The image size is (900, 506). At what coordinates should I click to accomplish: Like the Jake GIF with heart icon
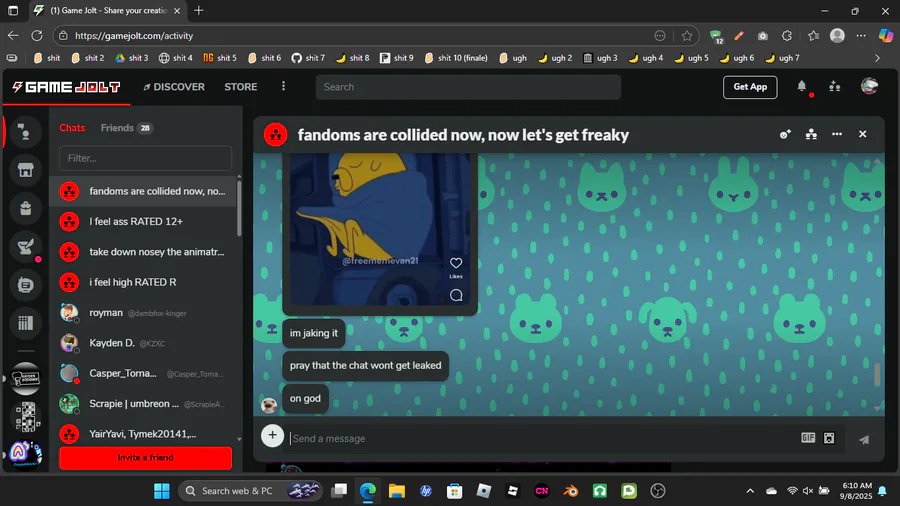(456, 263)
